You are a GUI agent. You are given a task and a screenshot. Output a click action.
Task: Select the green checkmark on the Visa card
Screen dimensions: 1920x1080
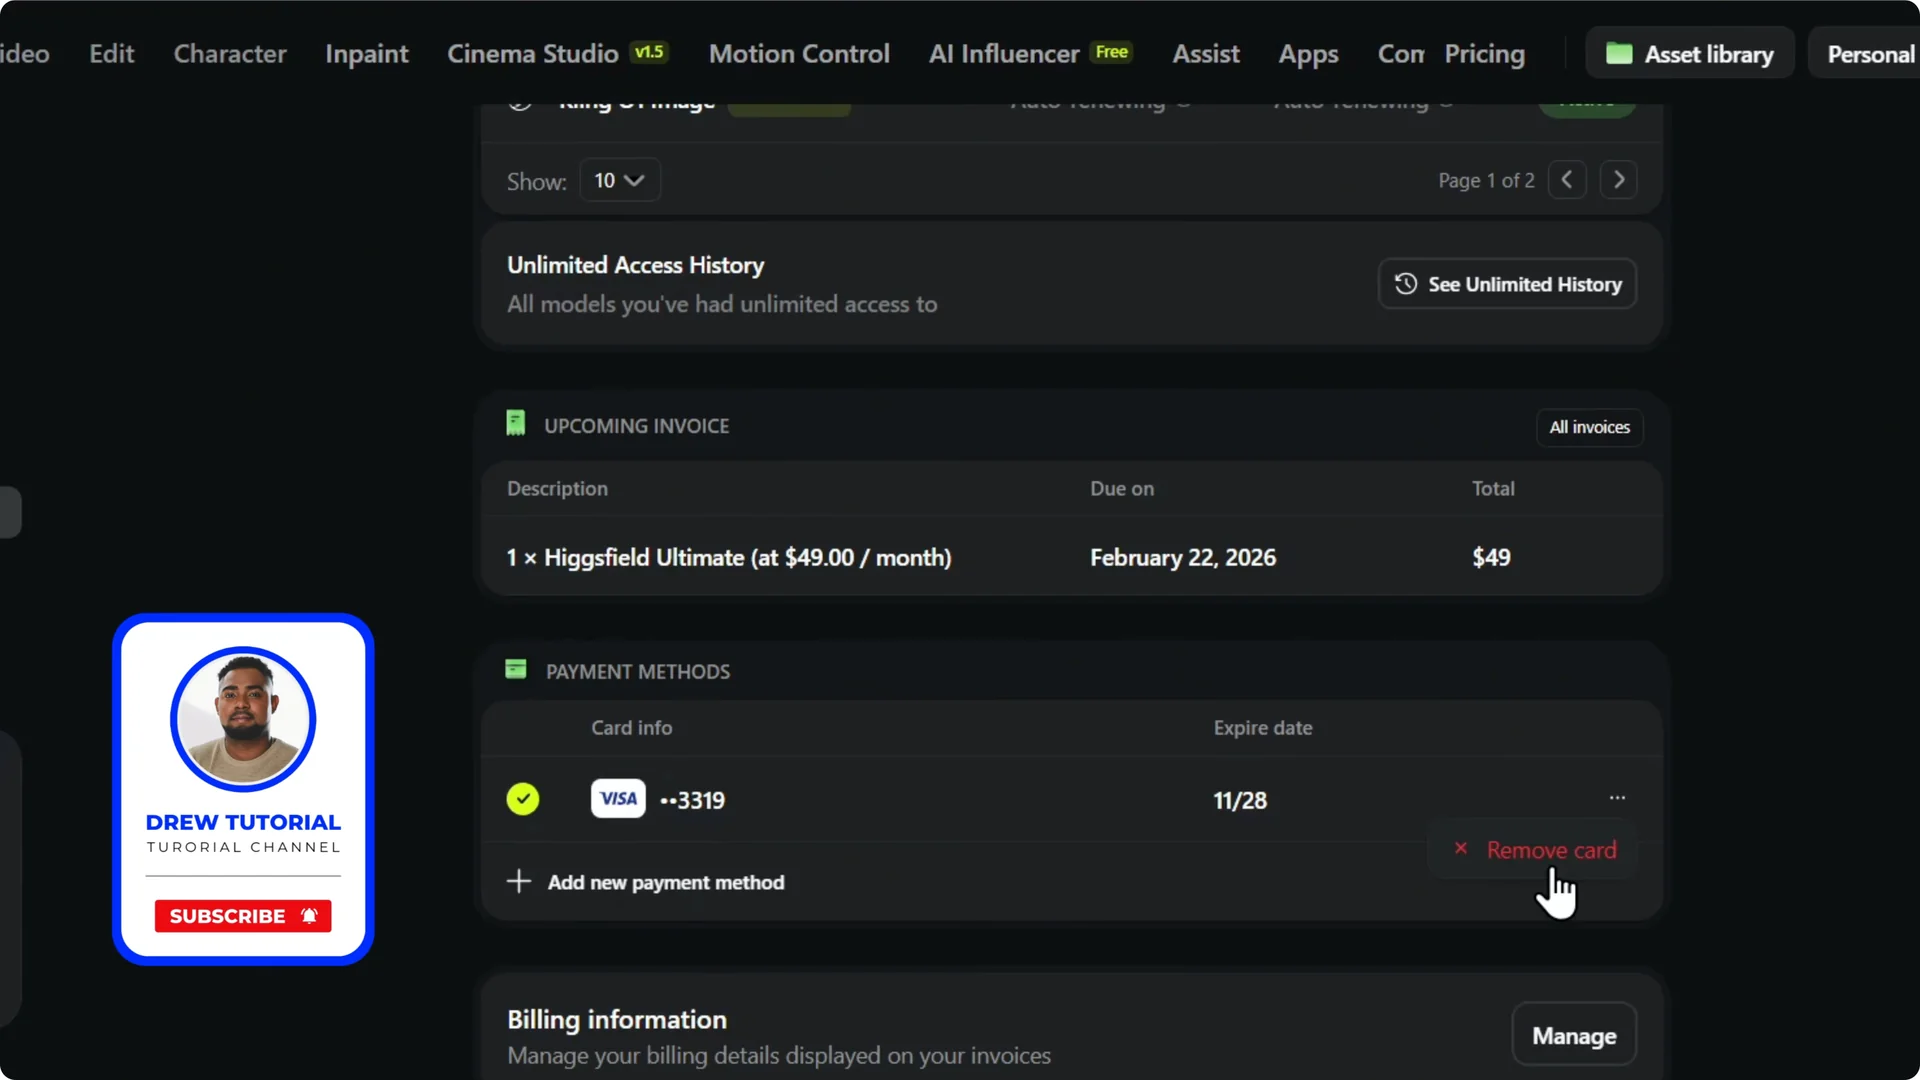[523, 799]
